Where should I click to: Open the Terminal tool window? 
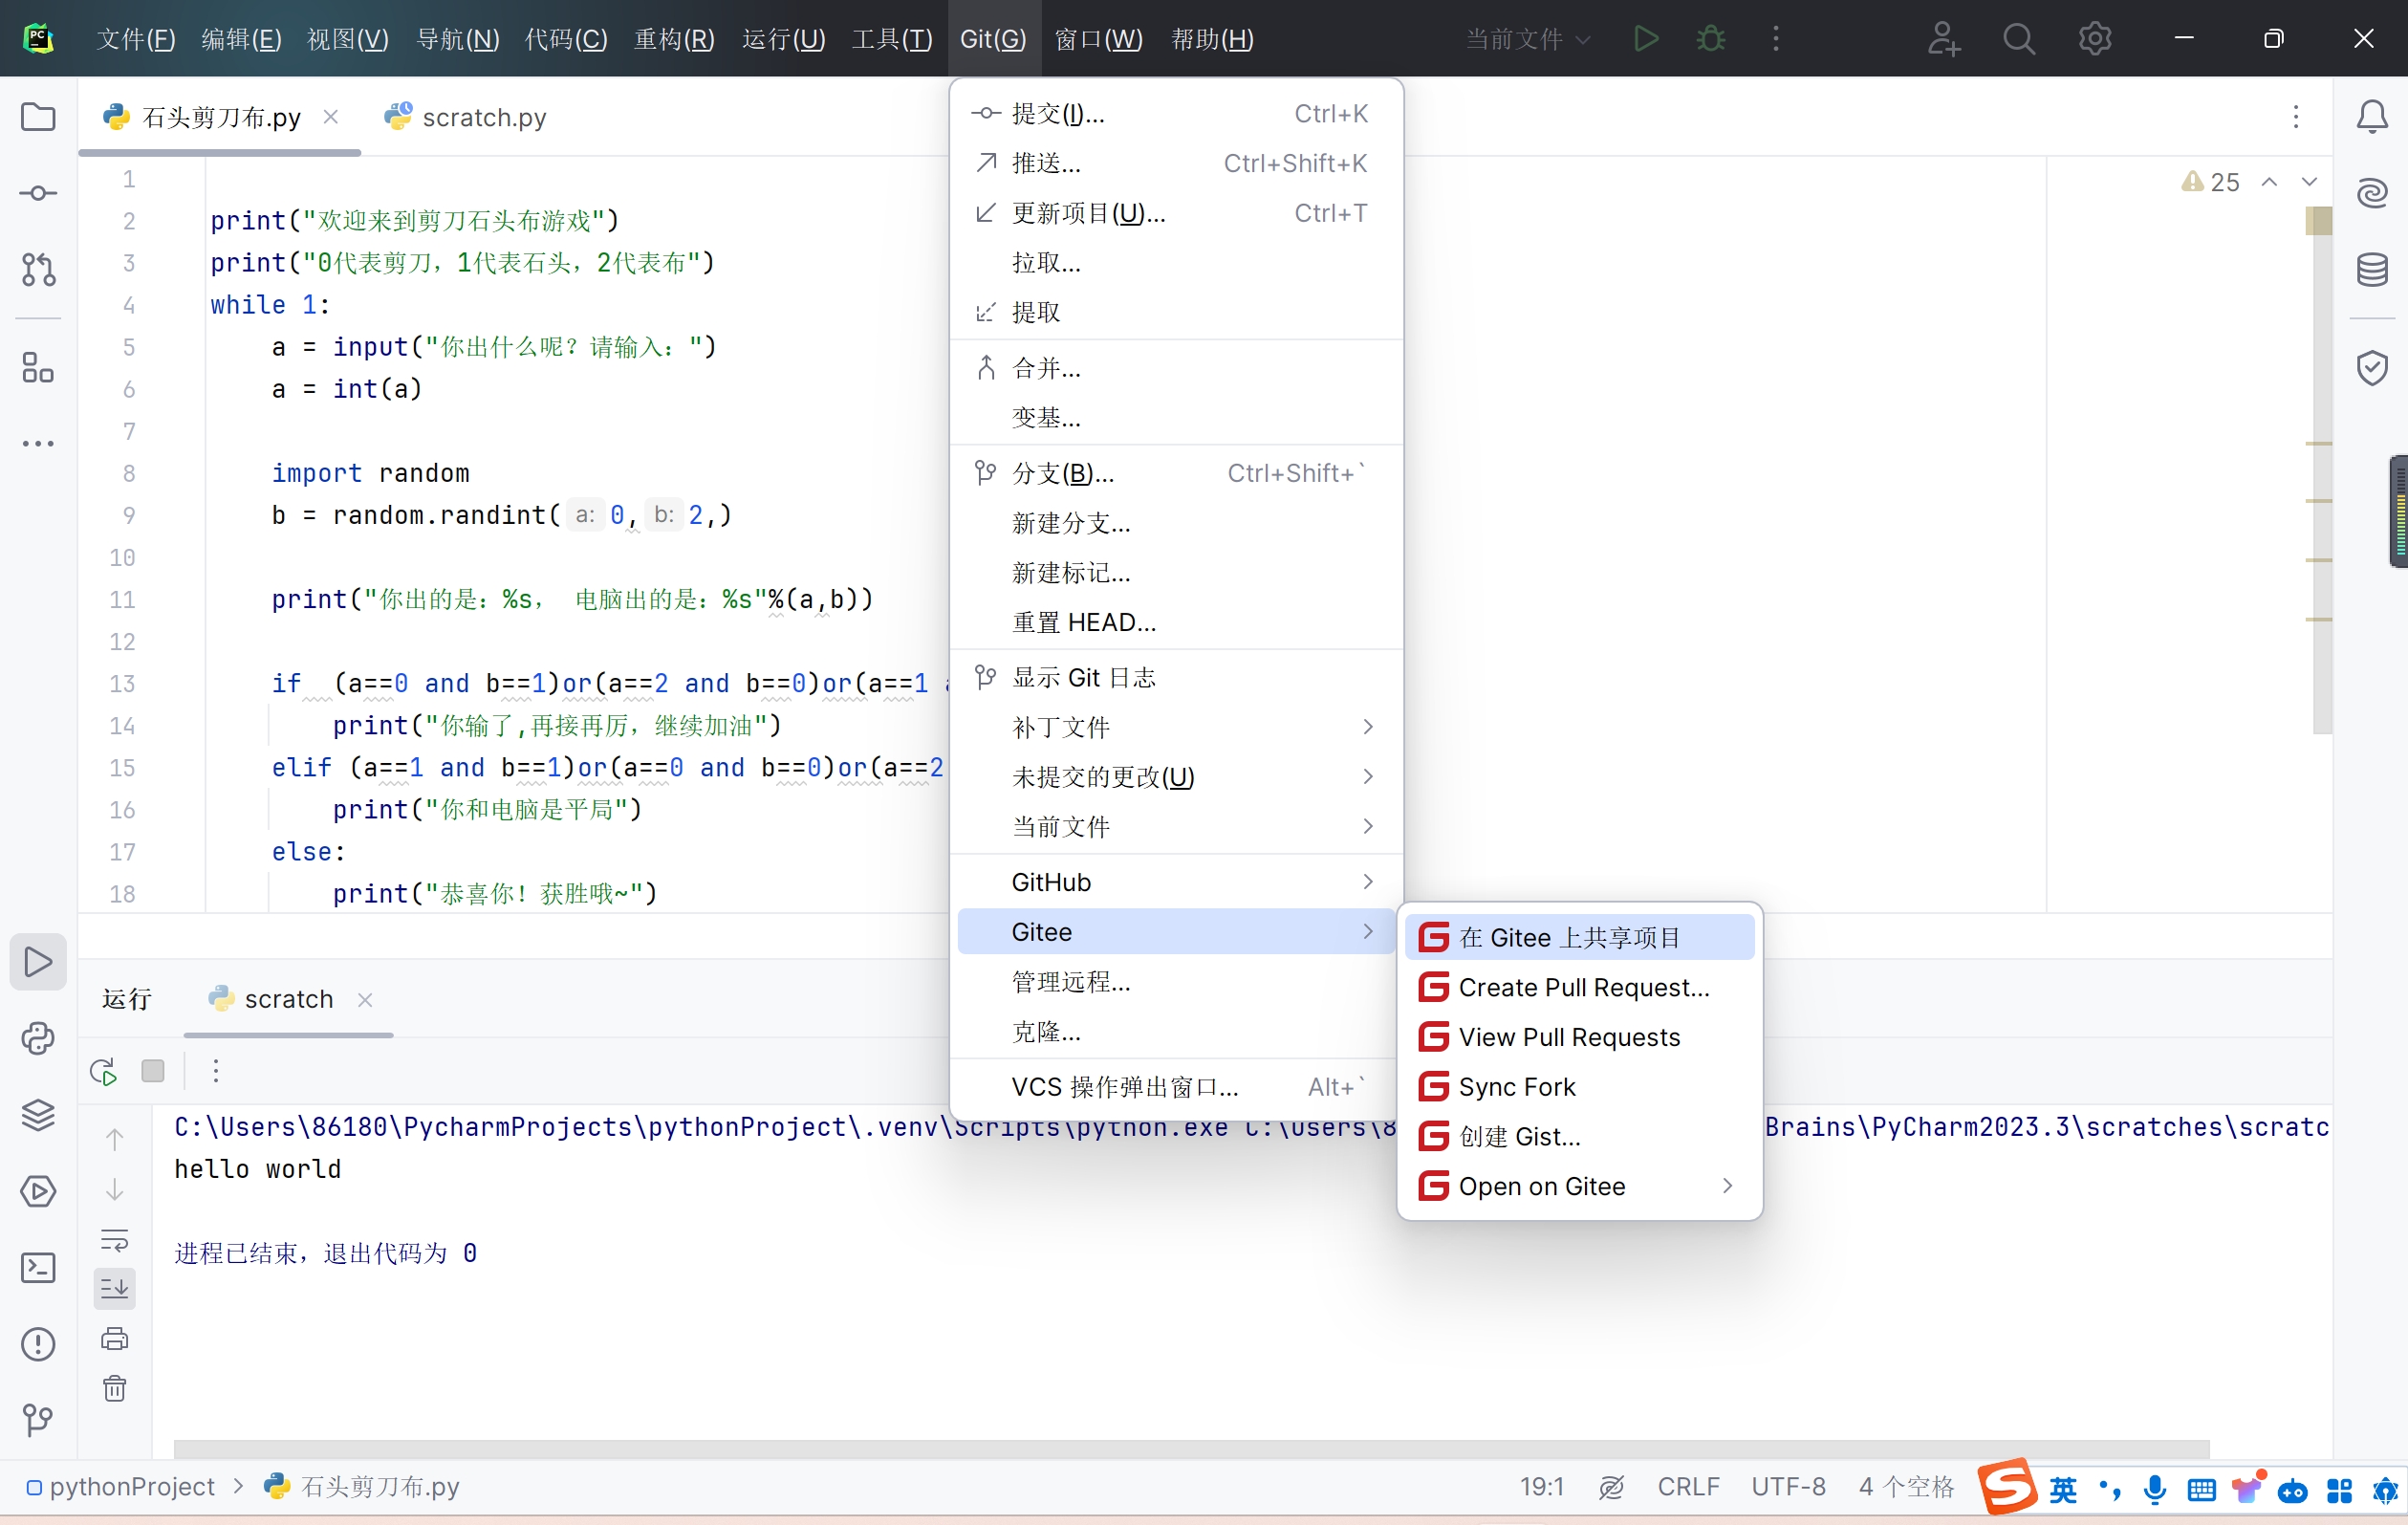point(38,1267)
